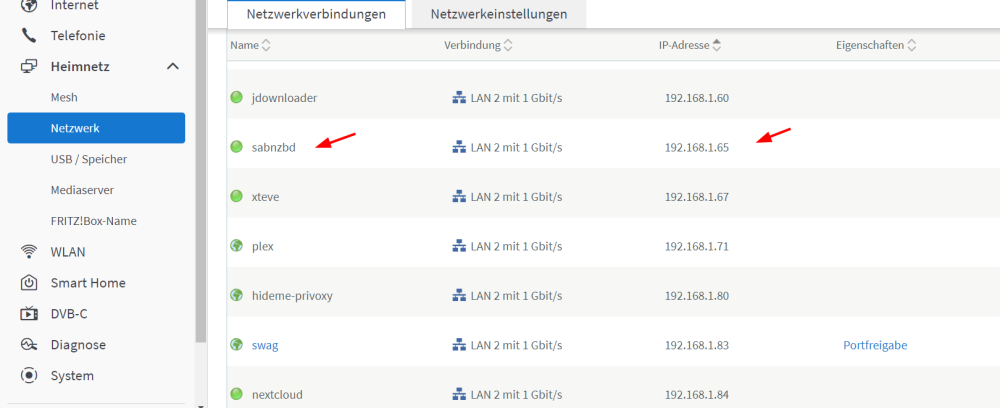Click the Telefonie phone icon

click(29, 36)
